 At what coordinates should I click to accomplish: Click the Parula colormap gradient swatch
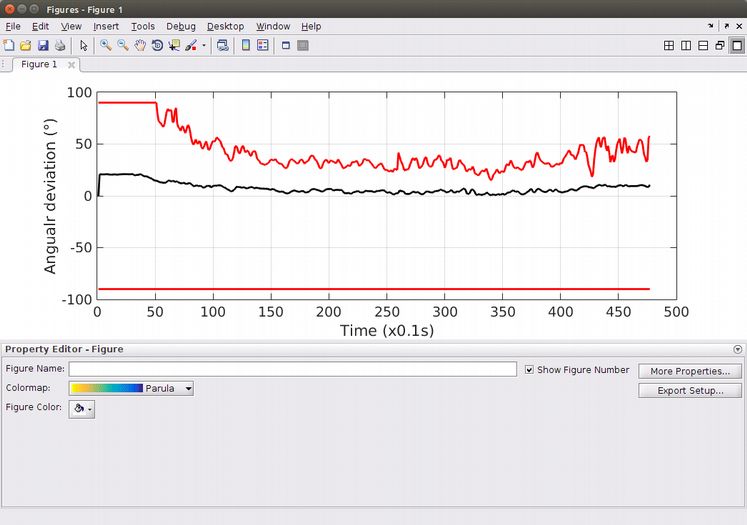coord(106,388)
